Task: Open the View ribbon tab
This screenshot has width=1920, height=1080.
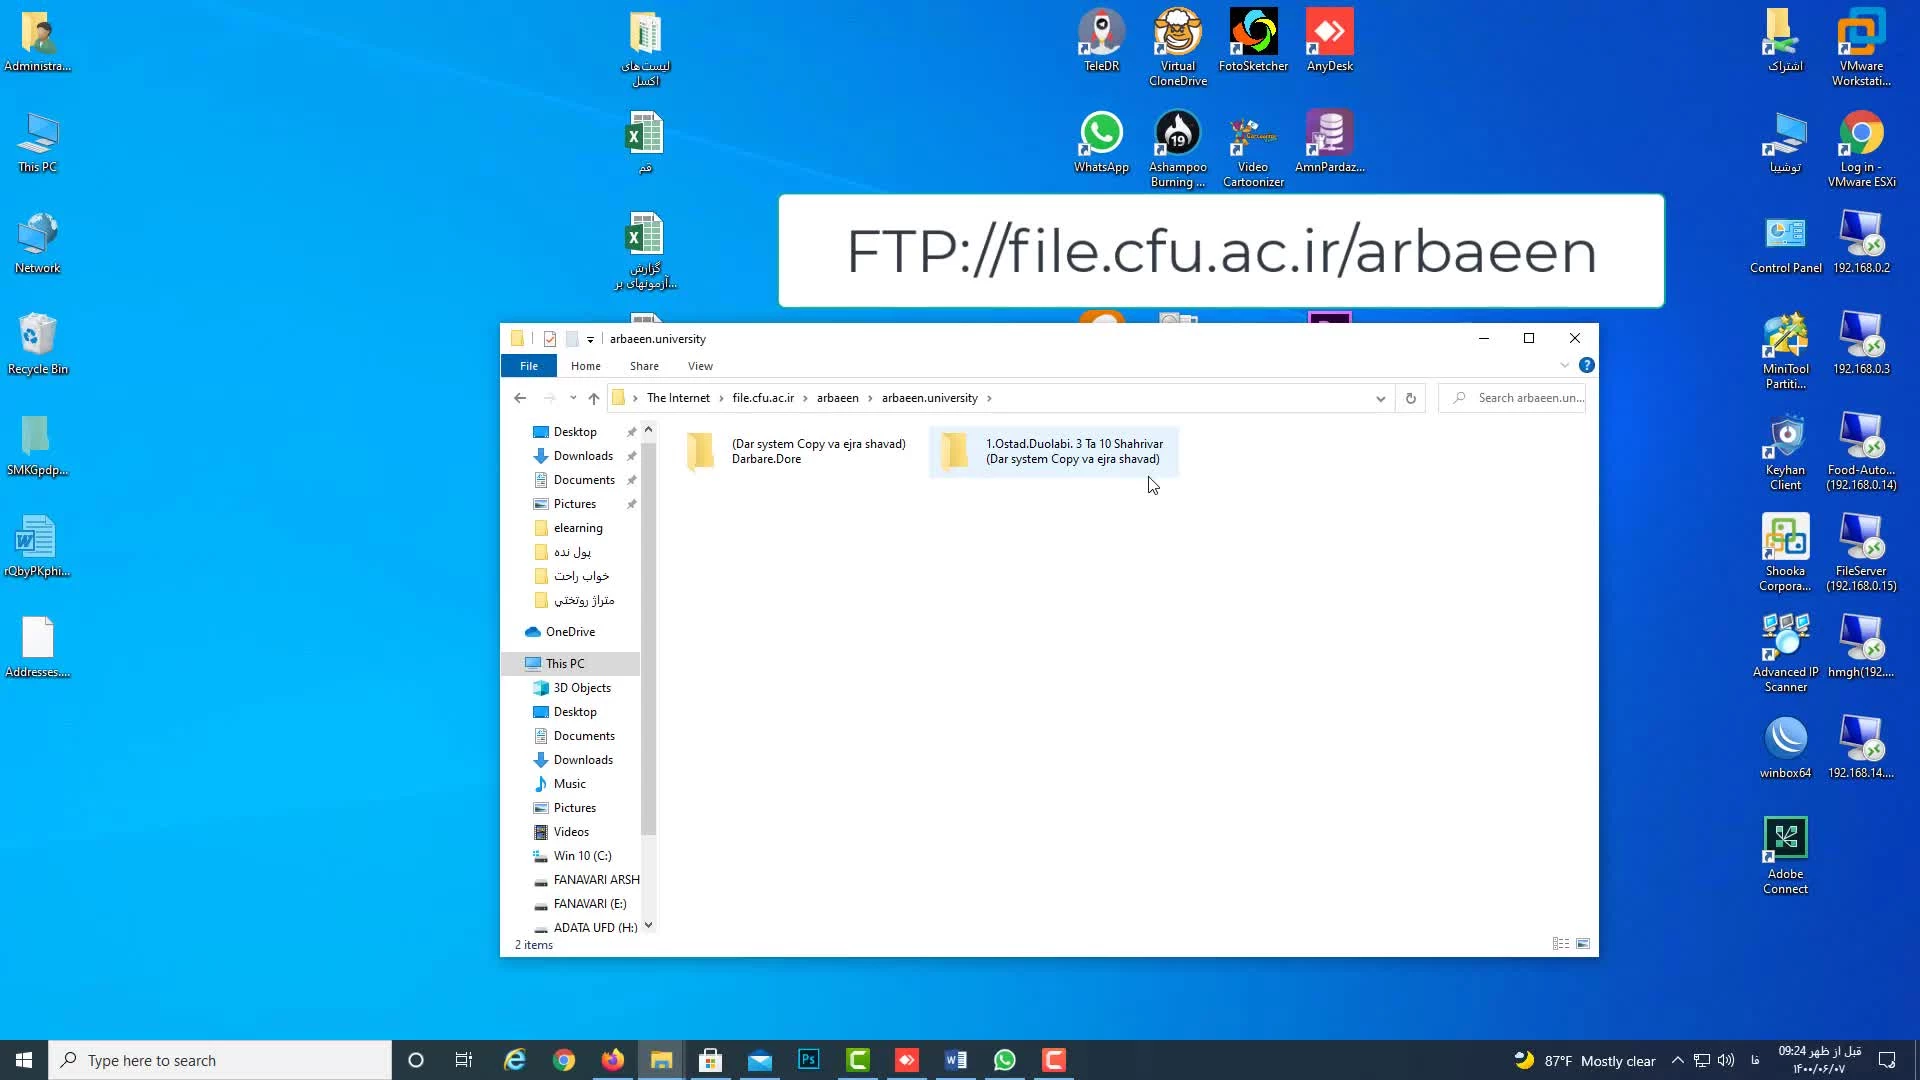Action: [x=700, y=366]
